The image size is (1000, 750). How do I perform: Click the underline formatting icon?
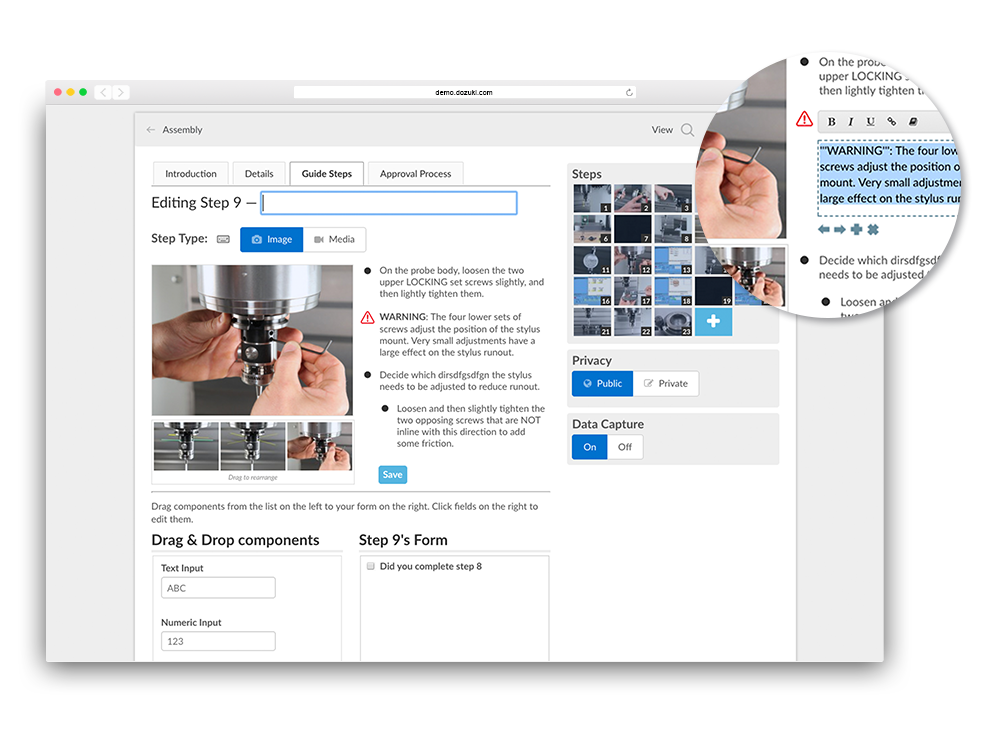[870, 122]
